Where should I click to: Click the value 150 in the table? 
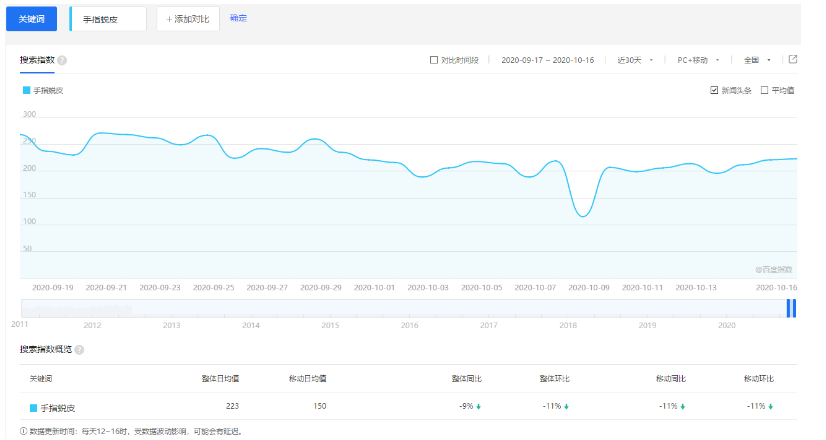point(320,406)
